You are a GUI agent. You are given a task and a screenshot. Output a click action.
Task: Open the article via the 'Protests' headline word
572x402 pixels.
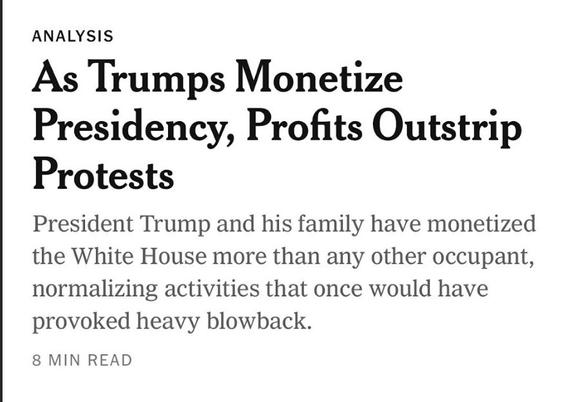tap(103, 174)
